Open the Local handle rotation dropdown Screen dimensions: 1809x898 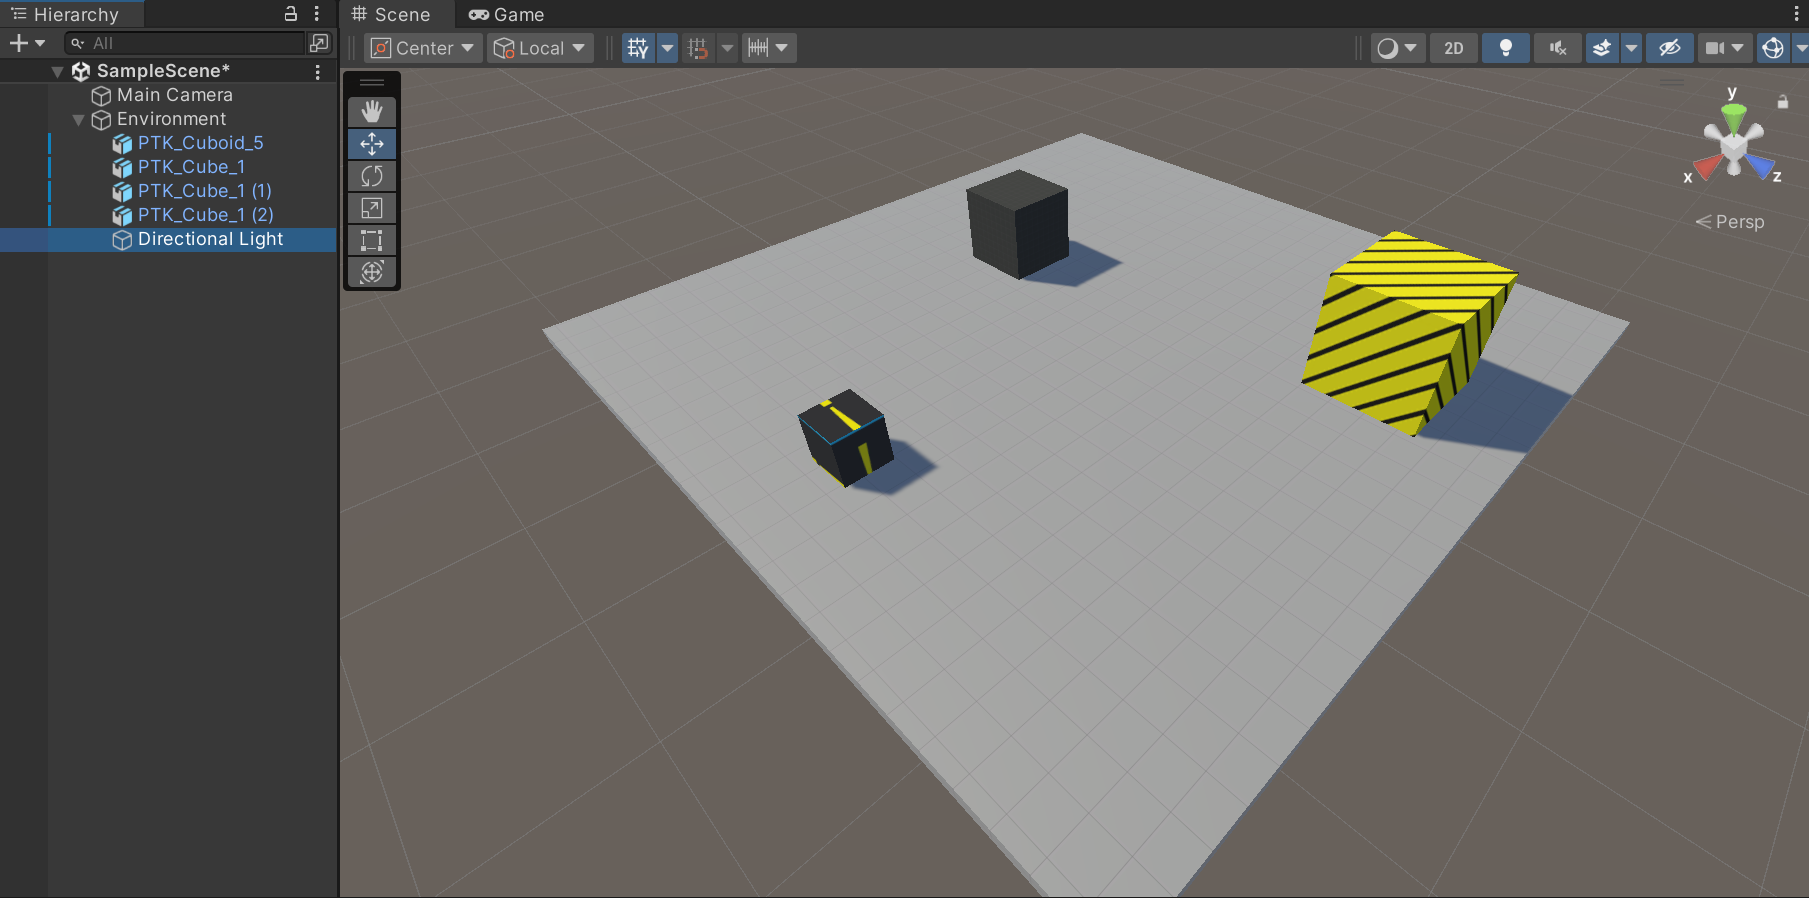(x=540, y=48)
